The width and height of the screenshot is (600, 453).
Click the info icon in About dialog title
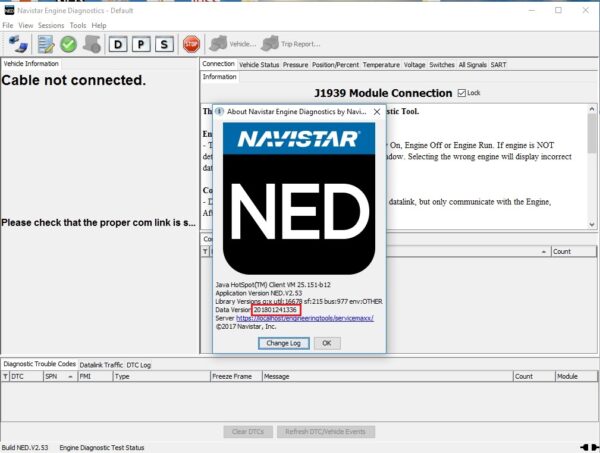coord(219,111)
